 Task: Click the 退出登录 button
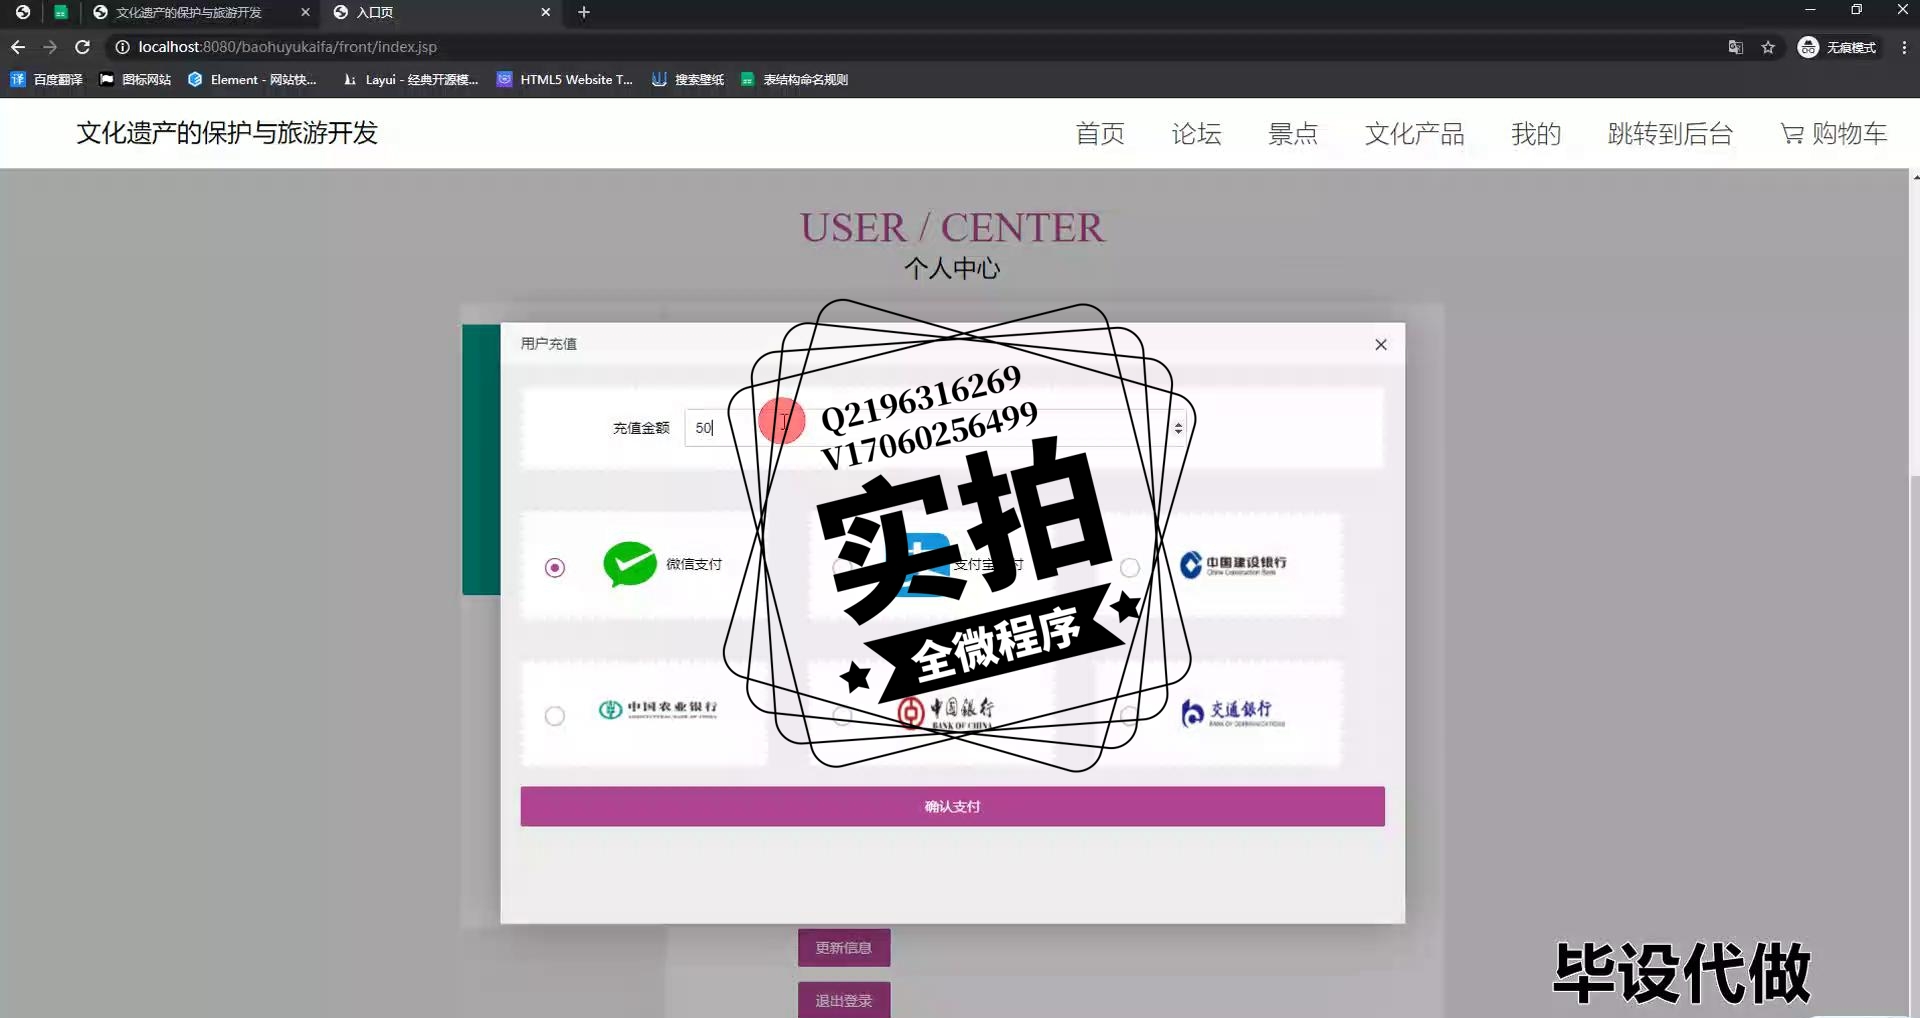coord(843,1000)
